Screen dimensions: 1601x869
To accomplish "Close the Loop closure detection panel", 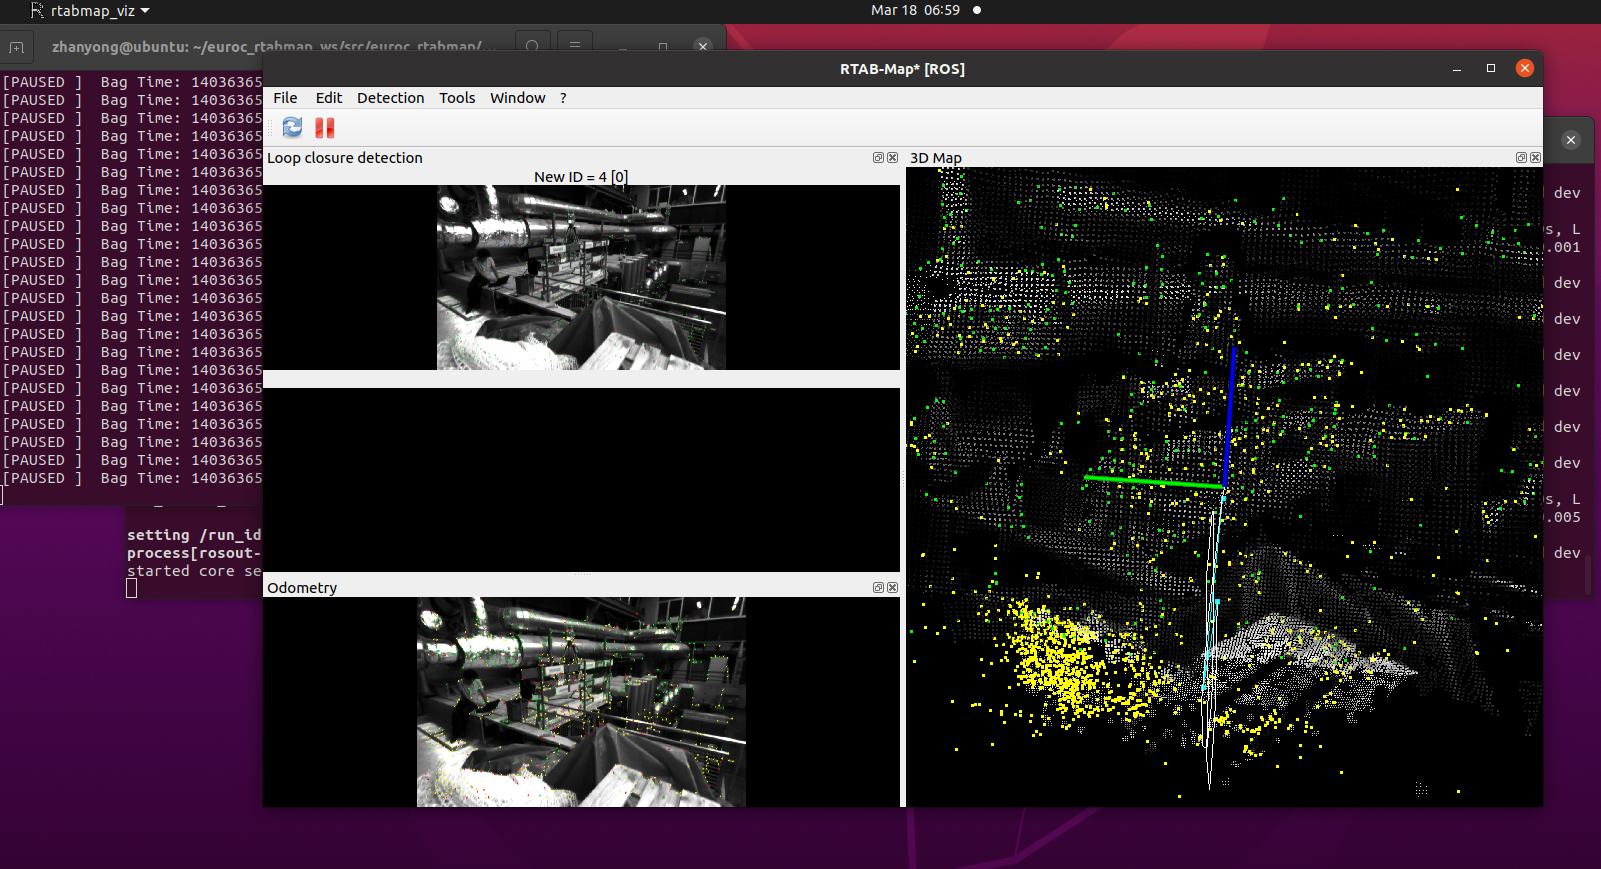I will click(893, 158).
